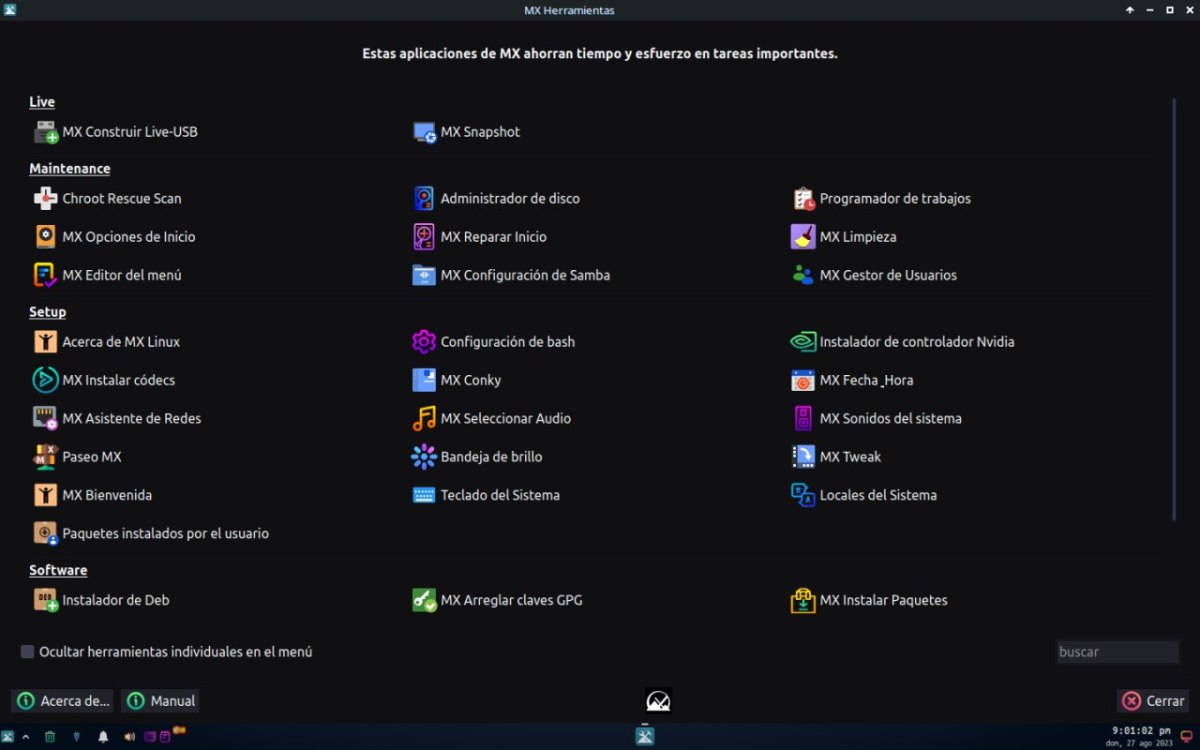Viewport: 1200px width, 750px height.
Task: Open the MX Gestor de Usuarios icon
Action: click(803, 275)
